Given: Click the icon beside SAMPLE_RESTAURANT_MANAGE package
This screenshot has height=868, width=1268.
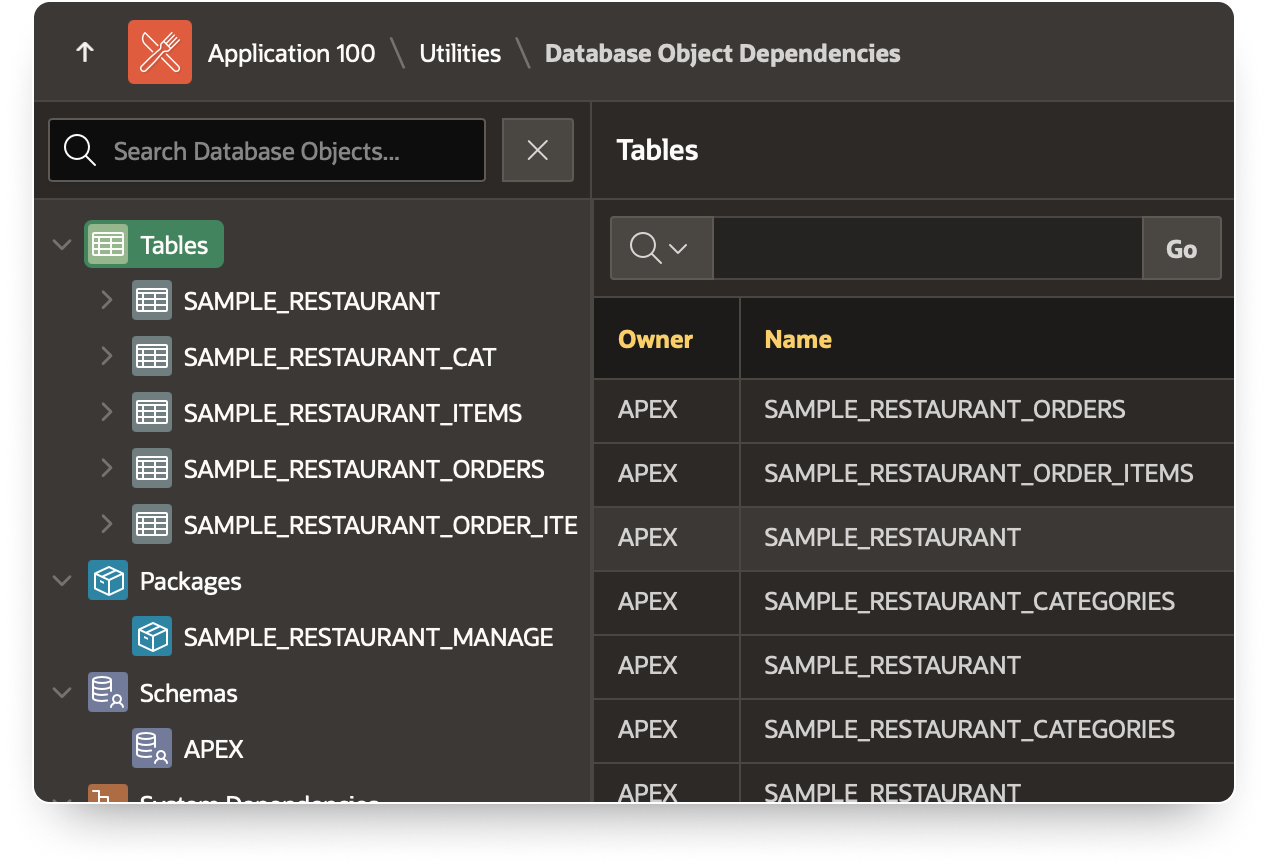Looking at the screenshot, I should click(152, 636).
